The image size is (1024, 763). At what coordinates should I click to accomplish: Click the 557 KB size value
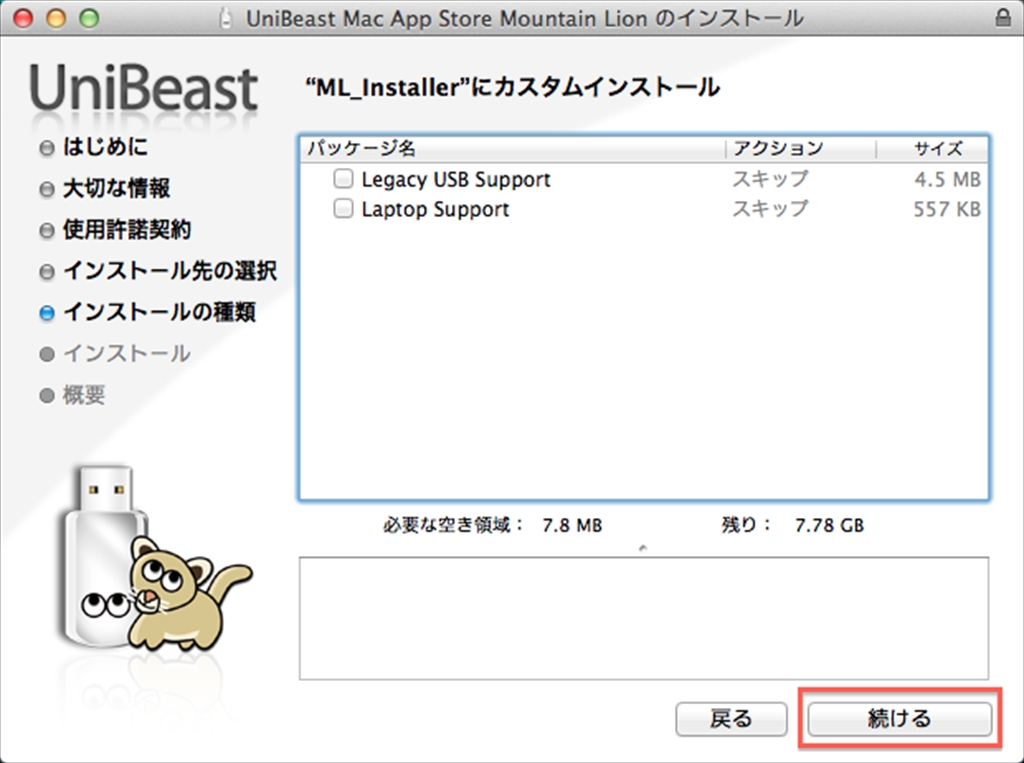click(x=947, y=209)
